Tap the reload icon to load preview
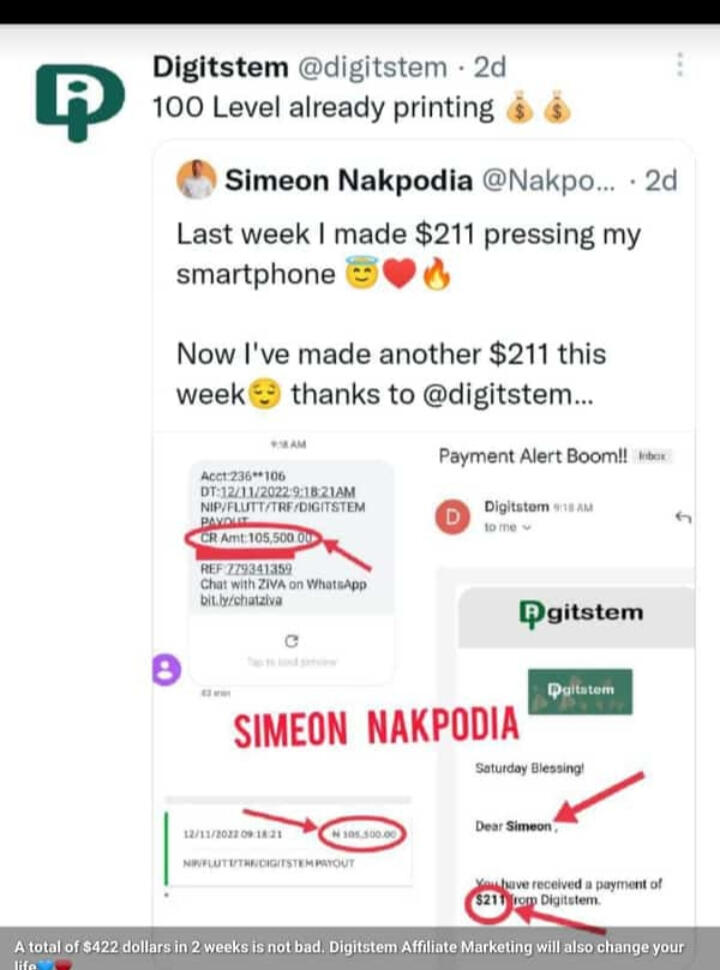 tap(292, 641)
